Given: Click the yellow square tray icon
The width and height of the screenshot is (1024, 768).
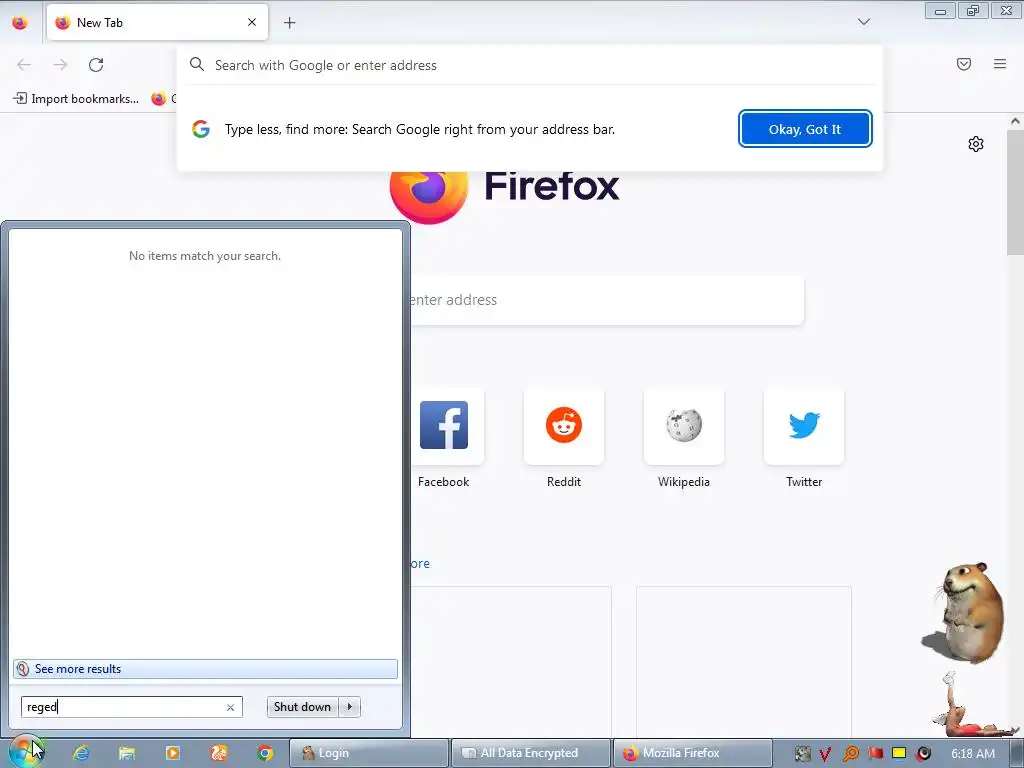Looking at the screenshot, I should coord(899,754).
